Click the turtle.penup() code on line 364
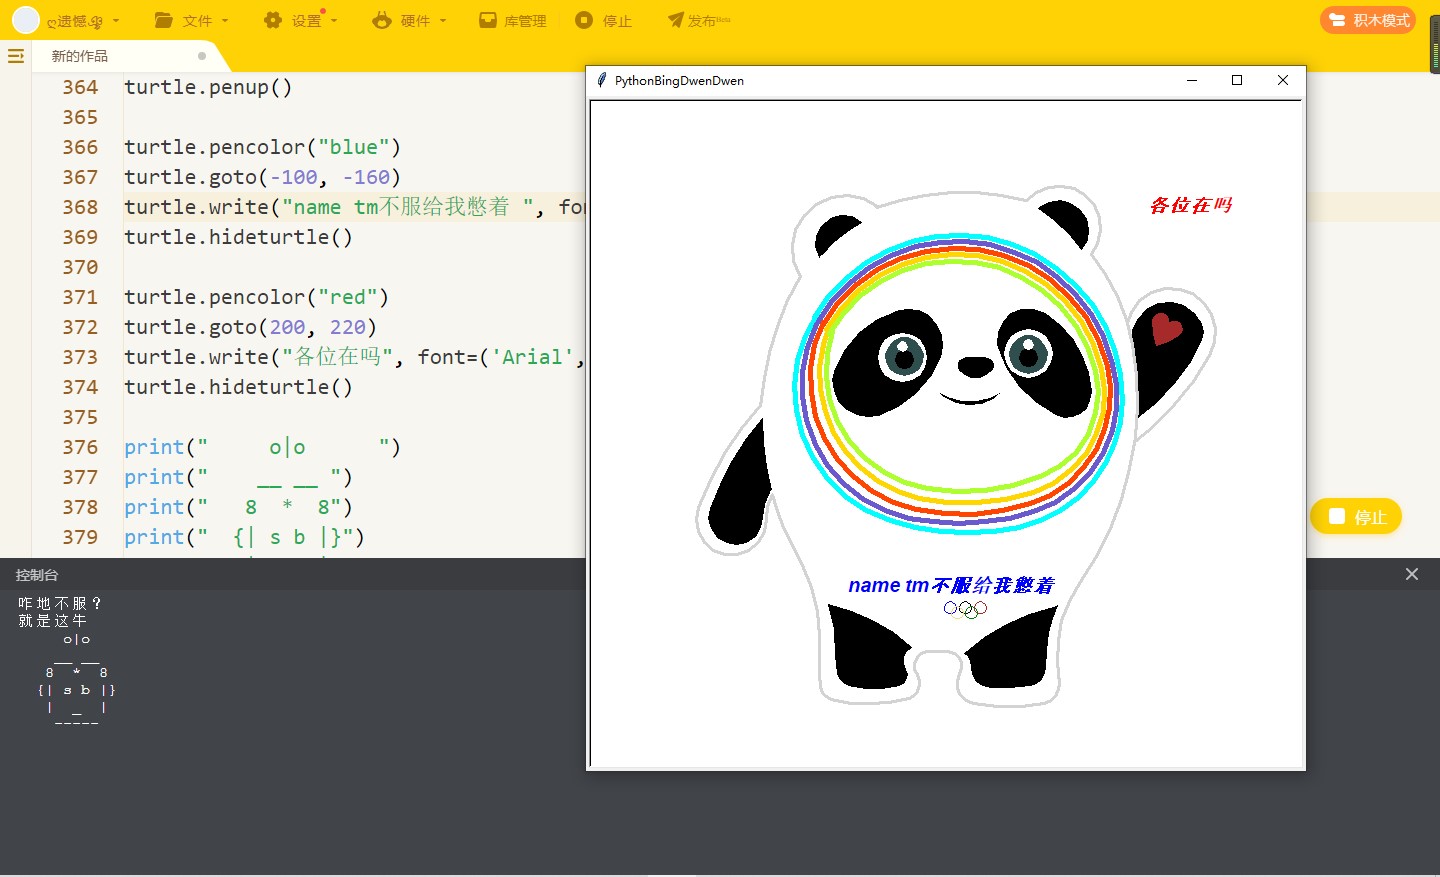 pos(208,87)
